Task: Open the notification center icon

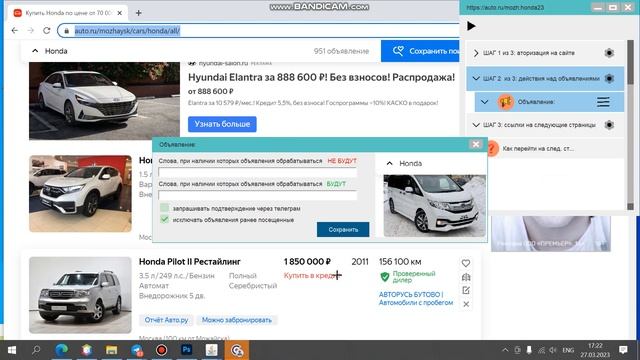Action: tap(623, 350)
